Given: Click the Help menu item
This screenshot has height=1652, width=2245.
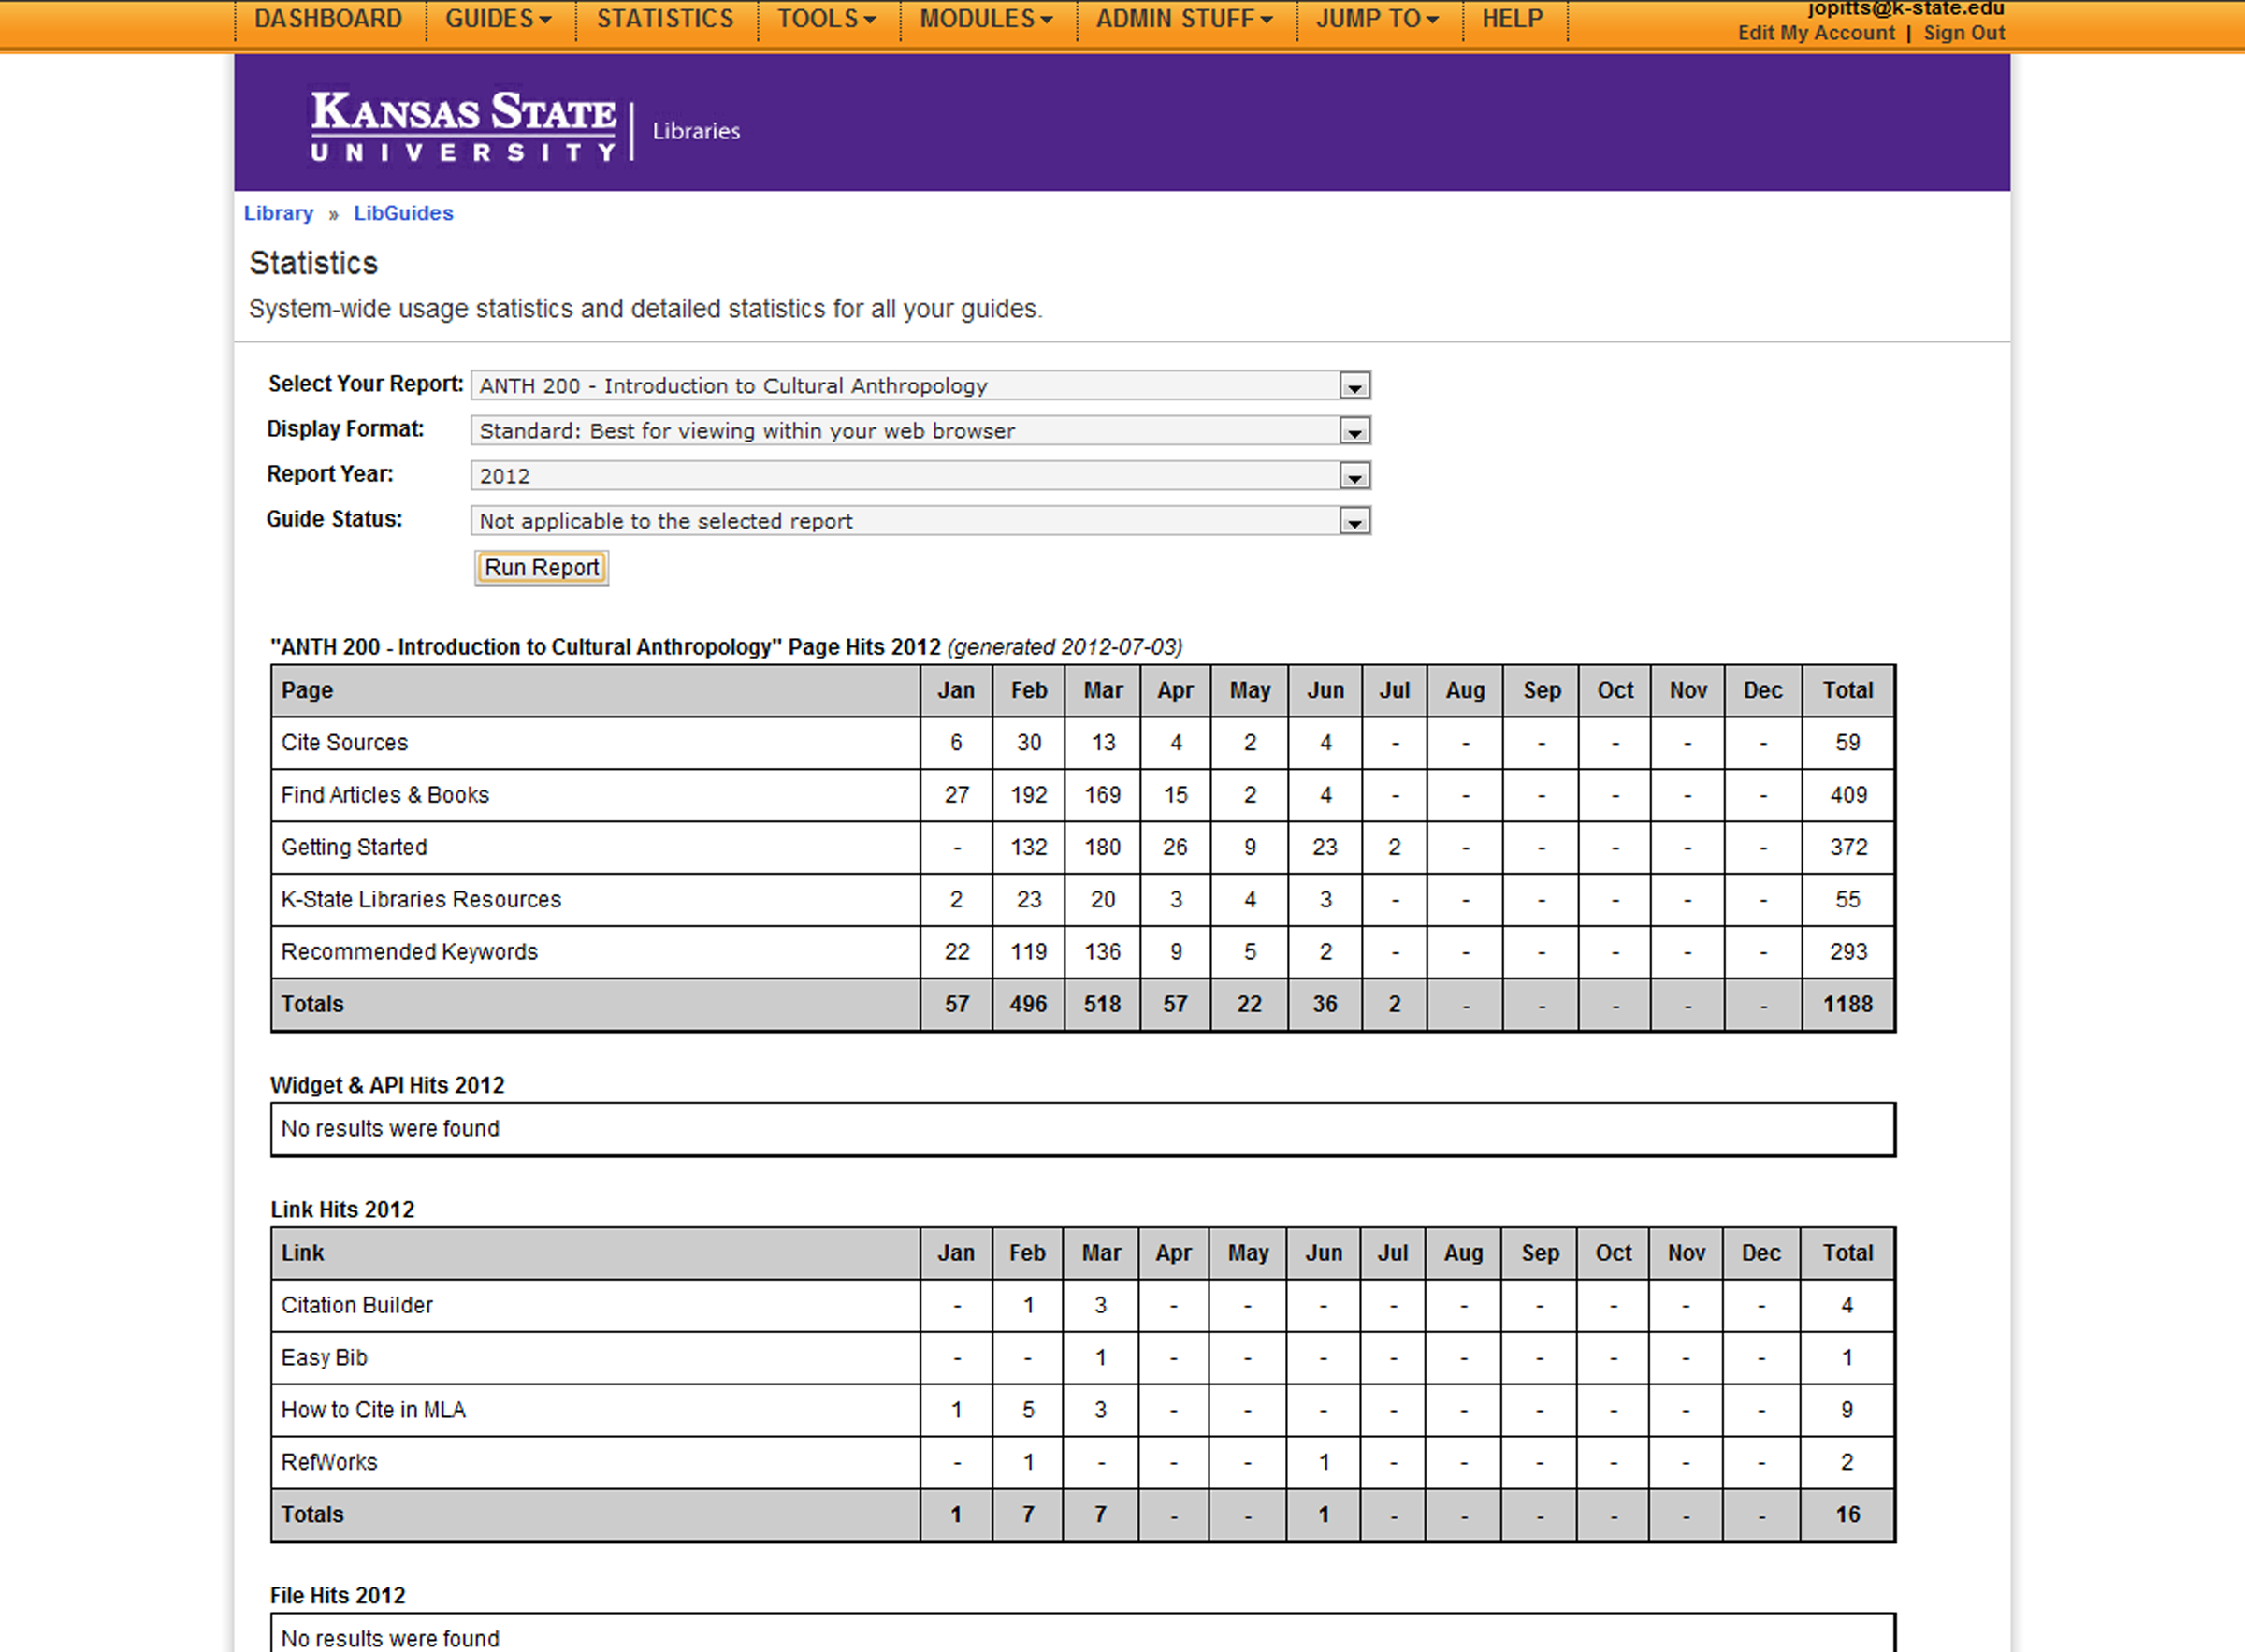Looking at the screenshot, I should (1512, 19).
